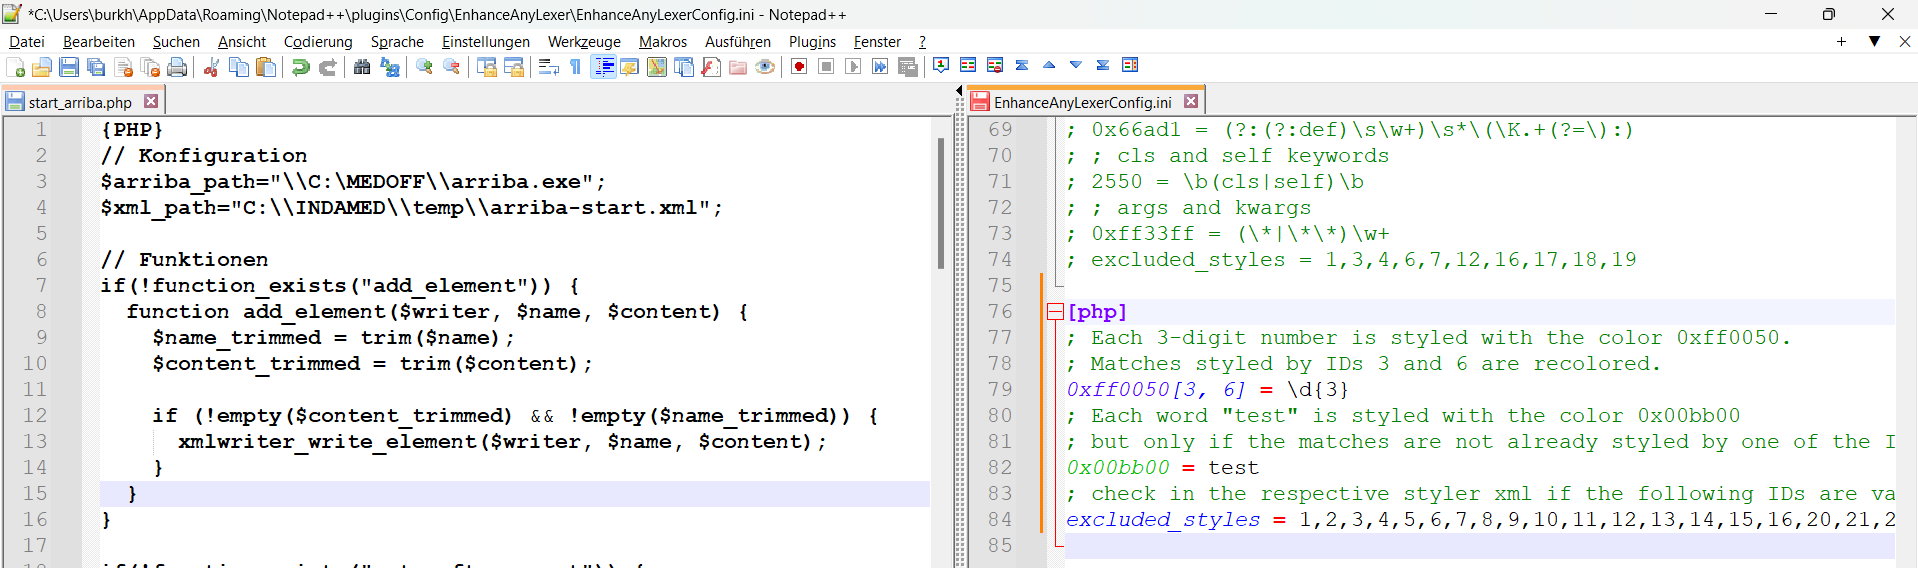Open the Bearbeiten menu
The height and width of the screenshot is (568, 1918).
[x=99, y=42]
